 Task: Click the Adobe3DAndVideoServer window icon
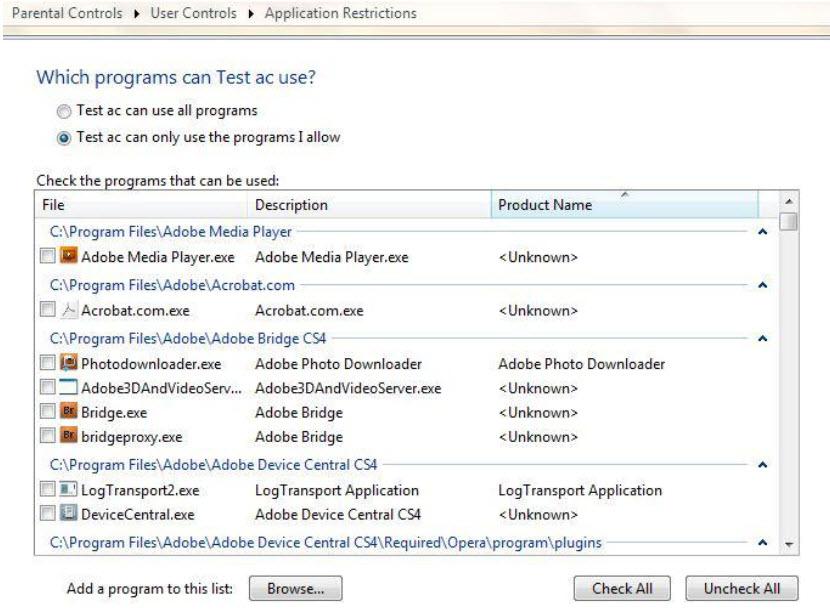pyautogui.click(x=68, y=388)
